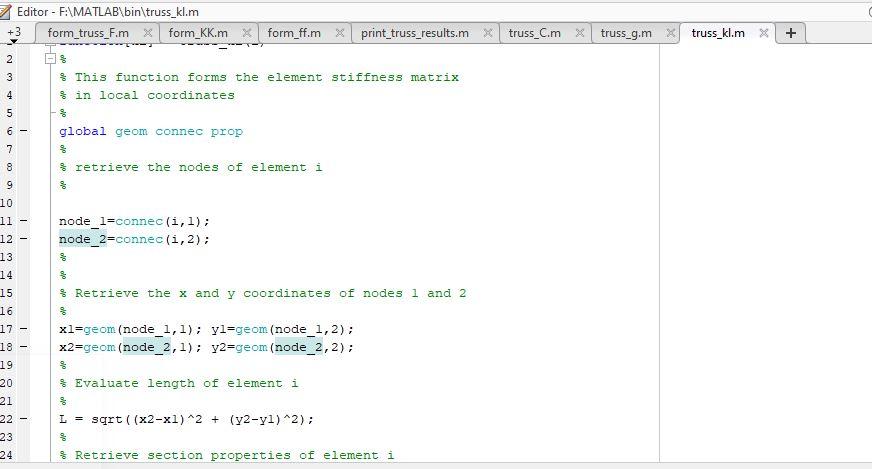Switch to the truss_C.m tab
872x469 pixels.
click(534, 33)
